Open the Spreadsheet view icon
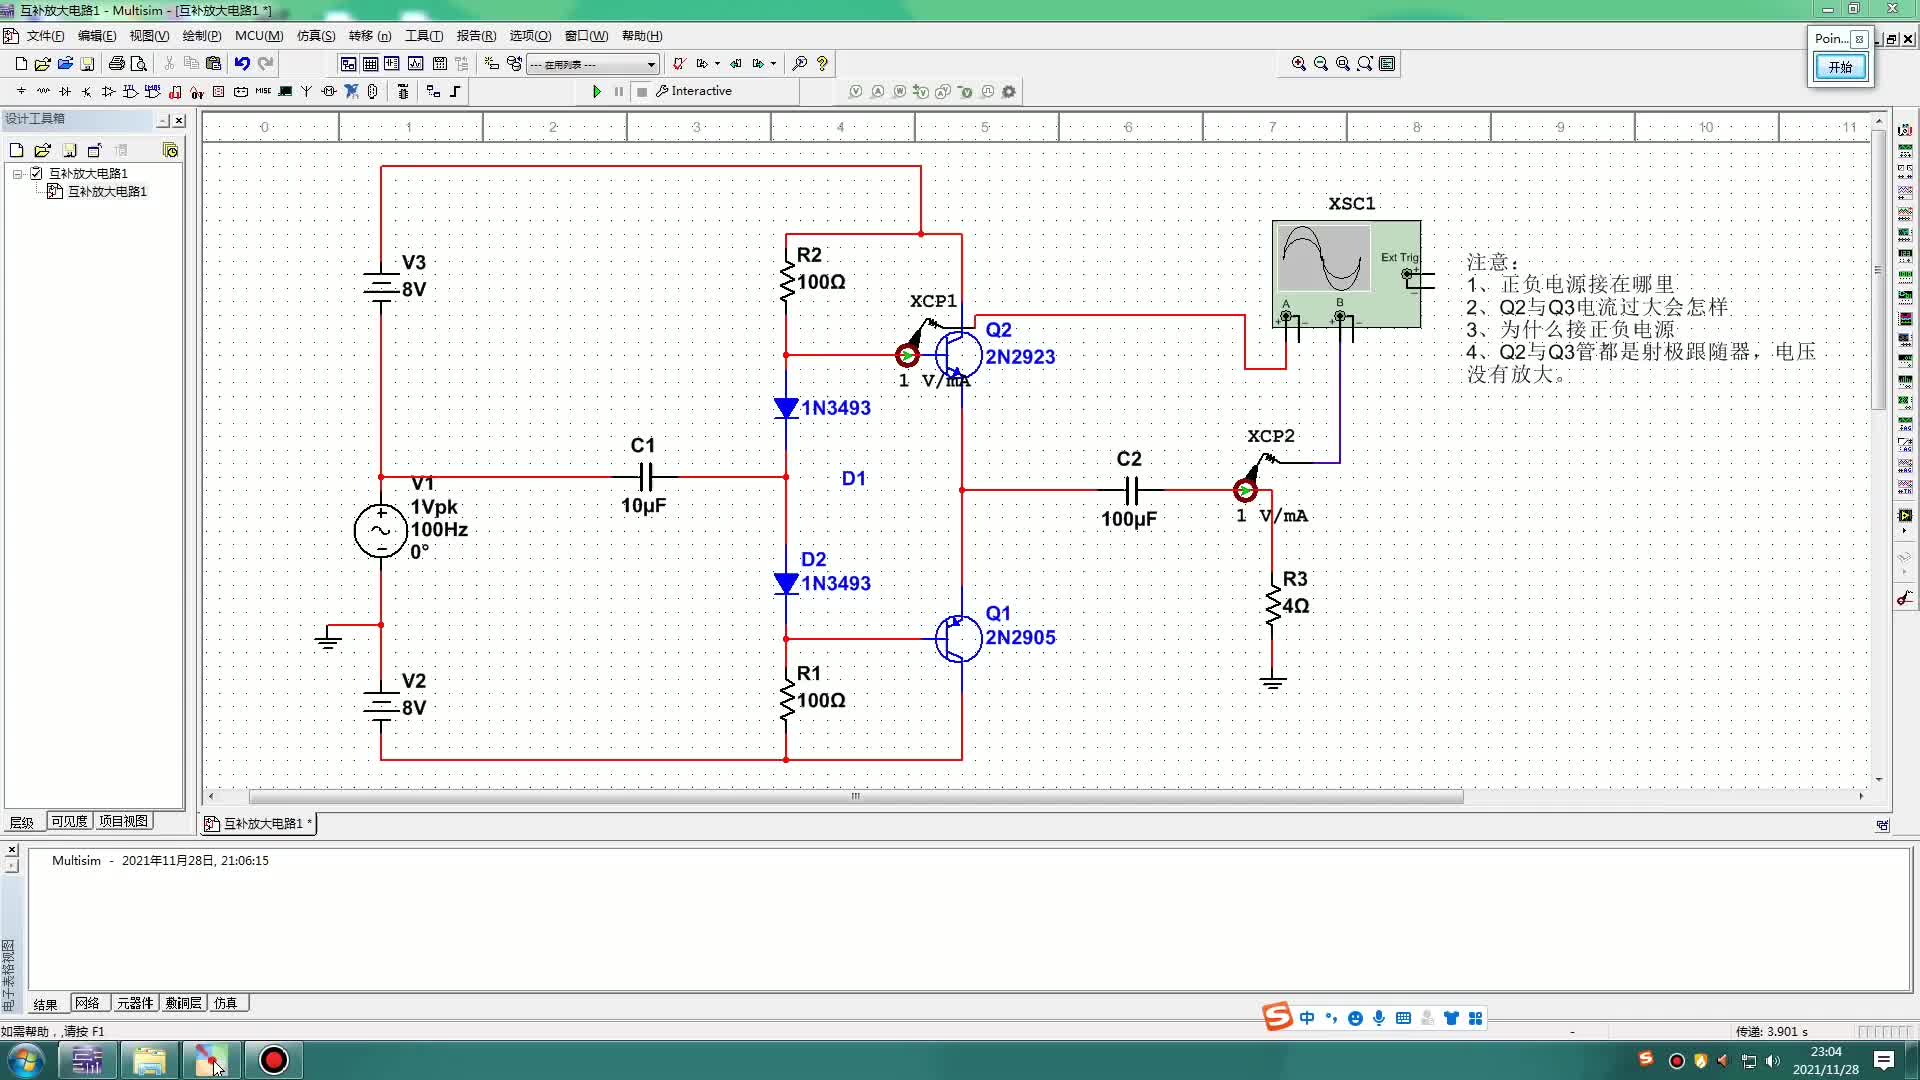The width and height of the screenshot is (1920, 1080). point(370,63)
